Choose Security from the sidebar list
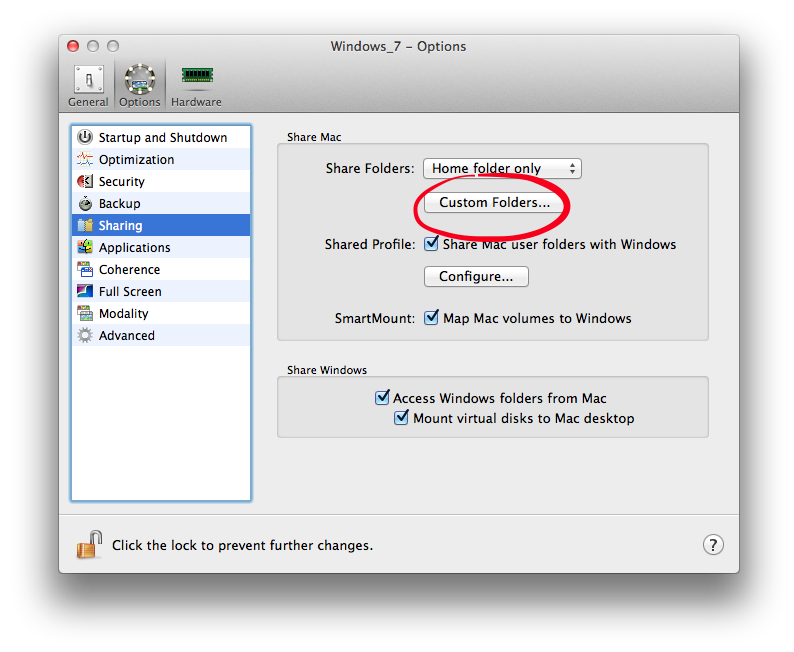The image size is (794, 652). click(161, 181)
